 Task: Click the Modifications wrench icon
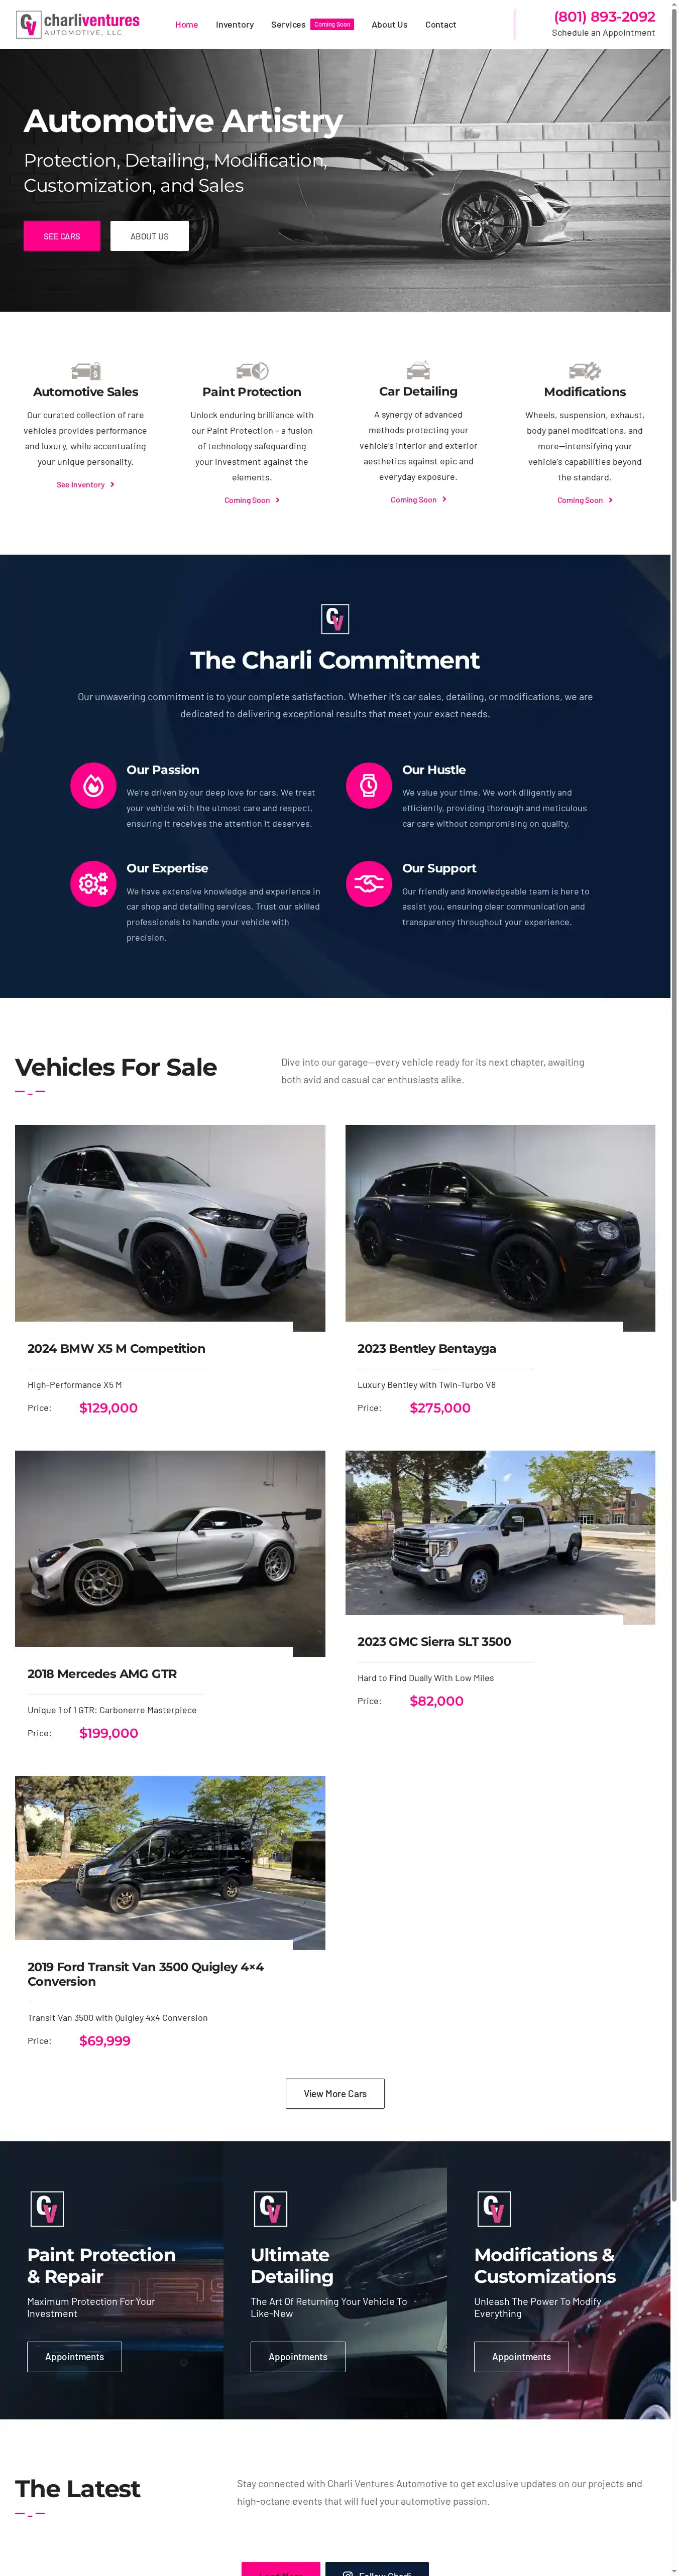coord(585,370)
